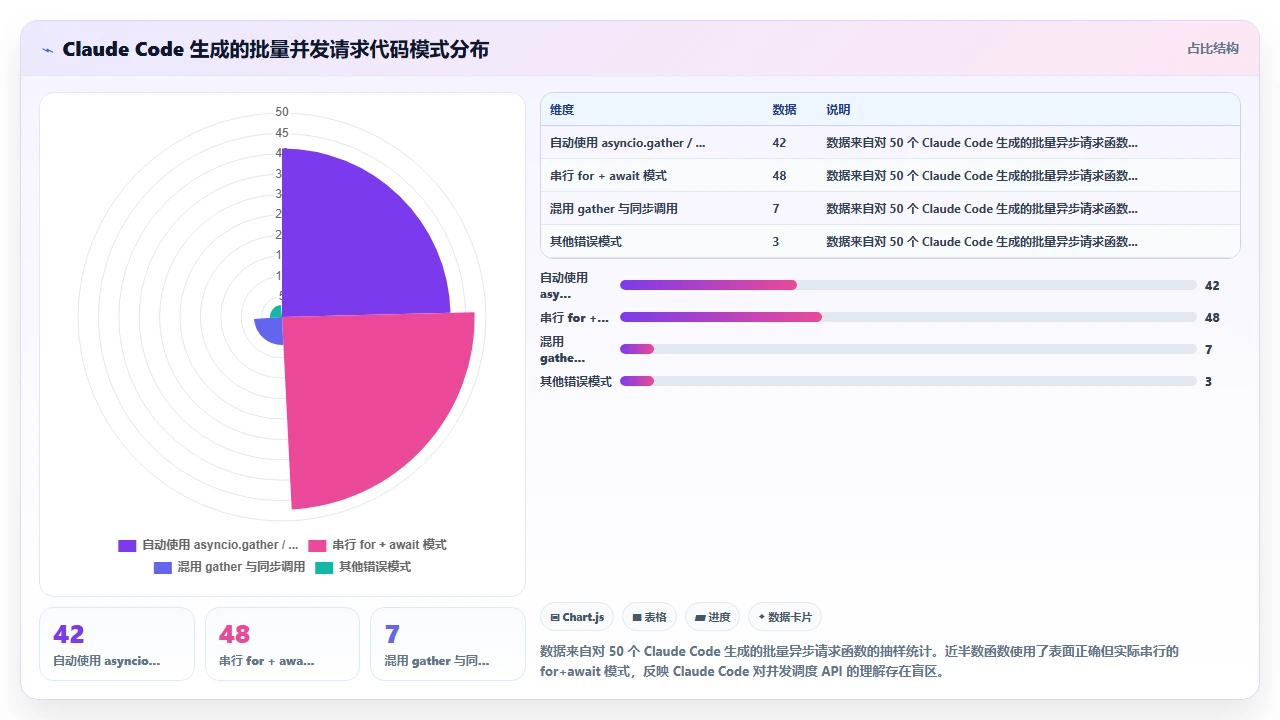The width and height of the screenshot is (1280, 720).
Task: Open the 42 自动使用 asyncio data card
Action: tap(117, 644)
